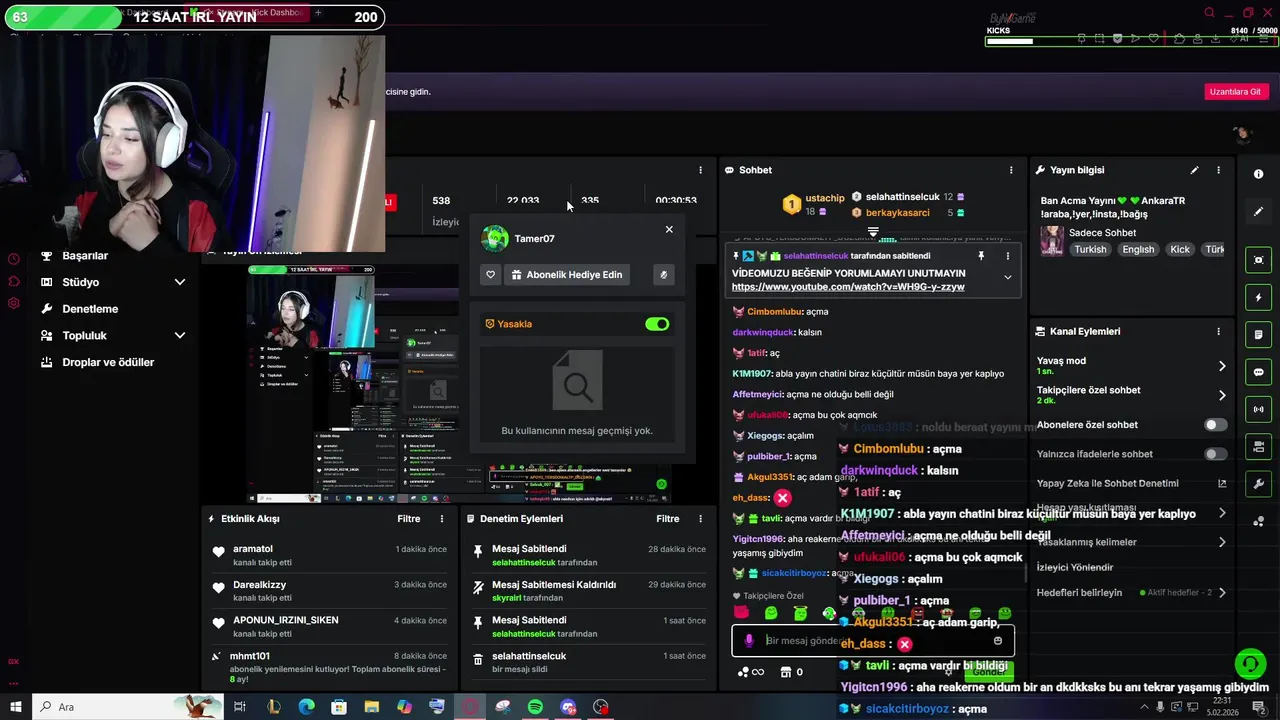Click Abonelik Hediye Edin button
This screenshot has height=720, width=1280.
(567, 275)
